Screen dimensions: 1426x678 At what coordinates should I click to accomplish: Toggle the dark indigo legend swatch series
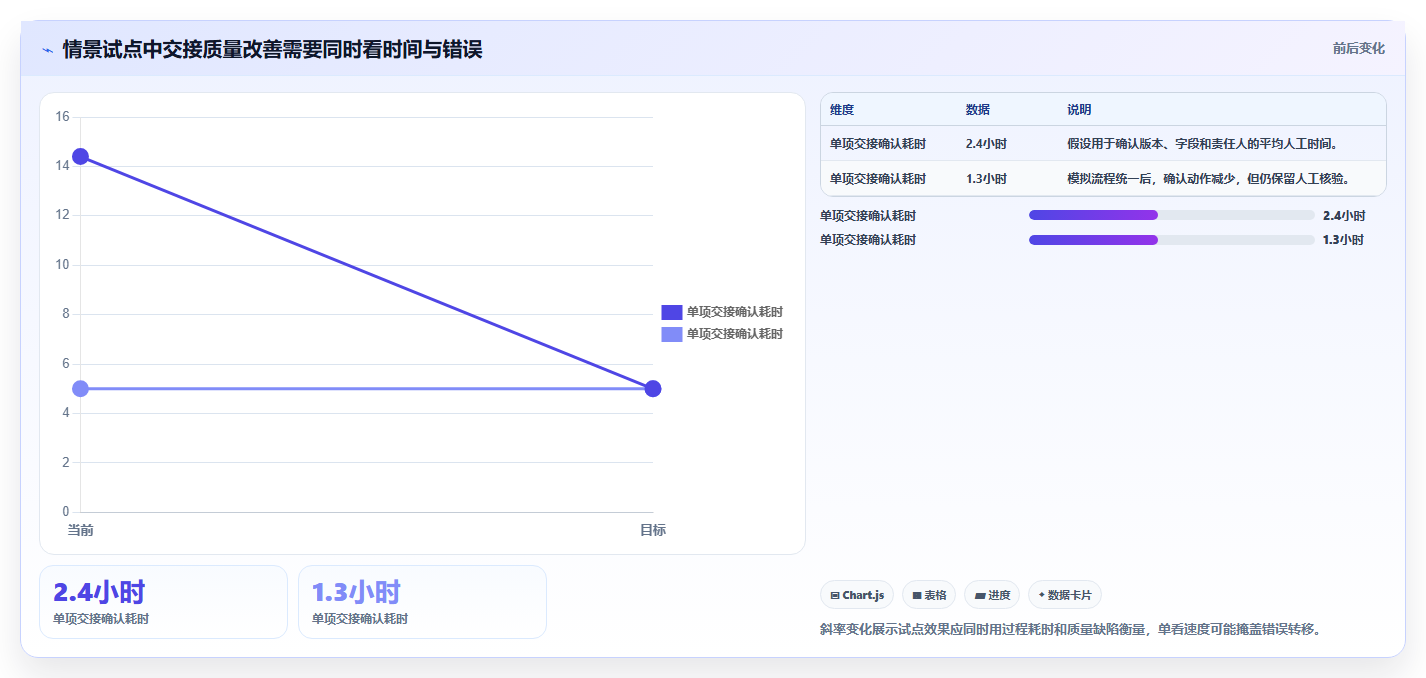tap(671, 312)
